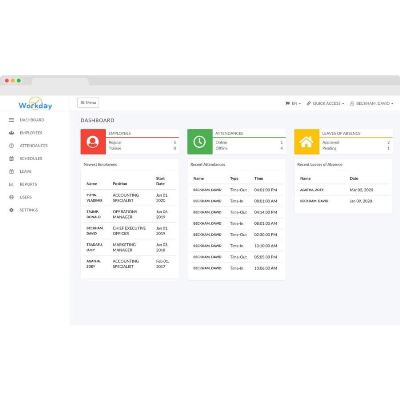Click the Workday logo

pos(35,104)
